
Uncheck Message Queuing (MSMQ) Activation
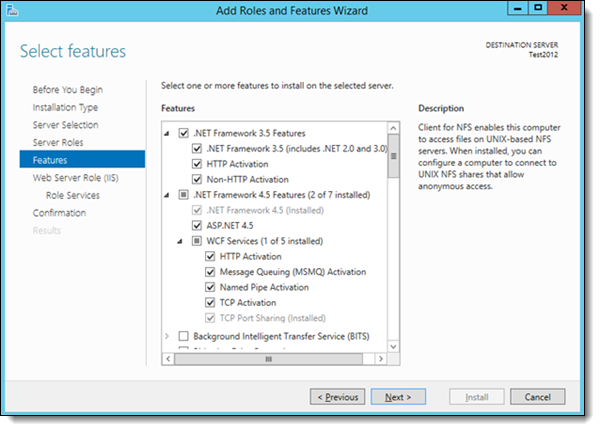[210, 271]
